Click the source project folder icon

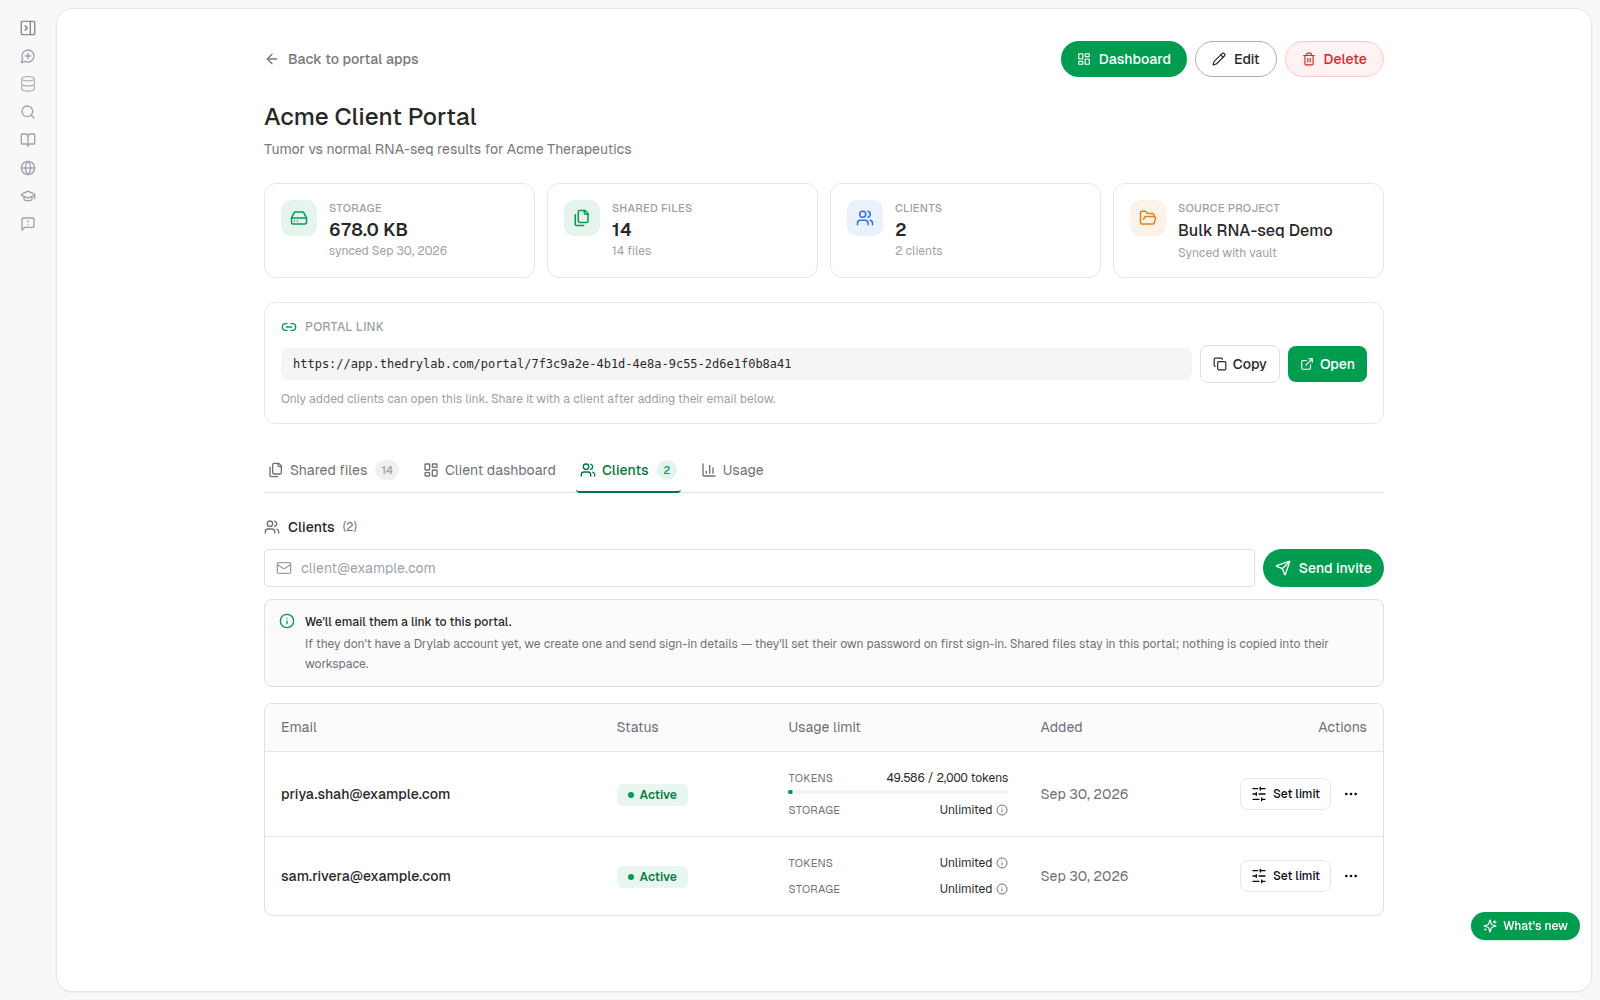1148,218
